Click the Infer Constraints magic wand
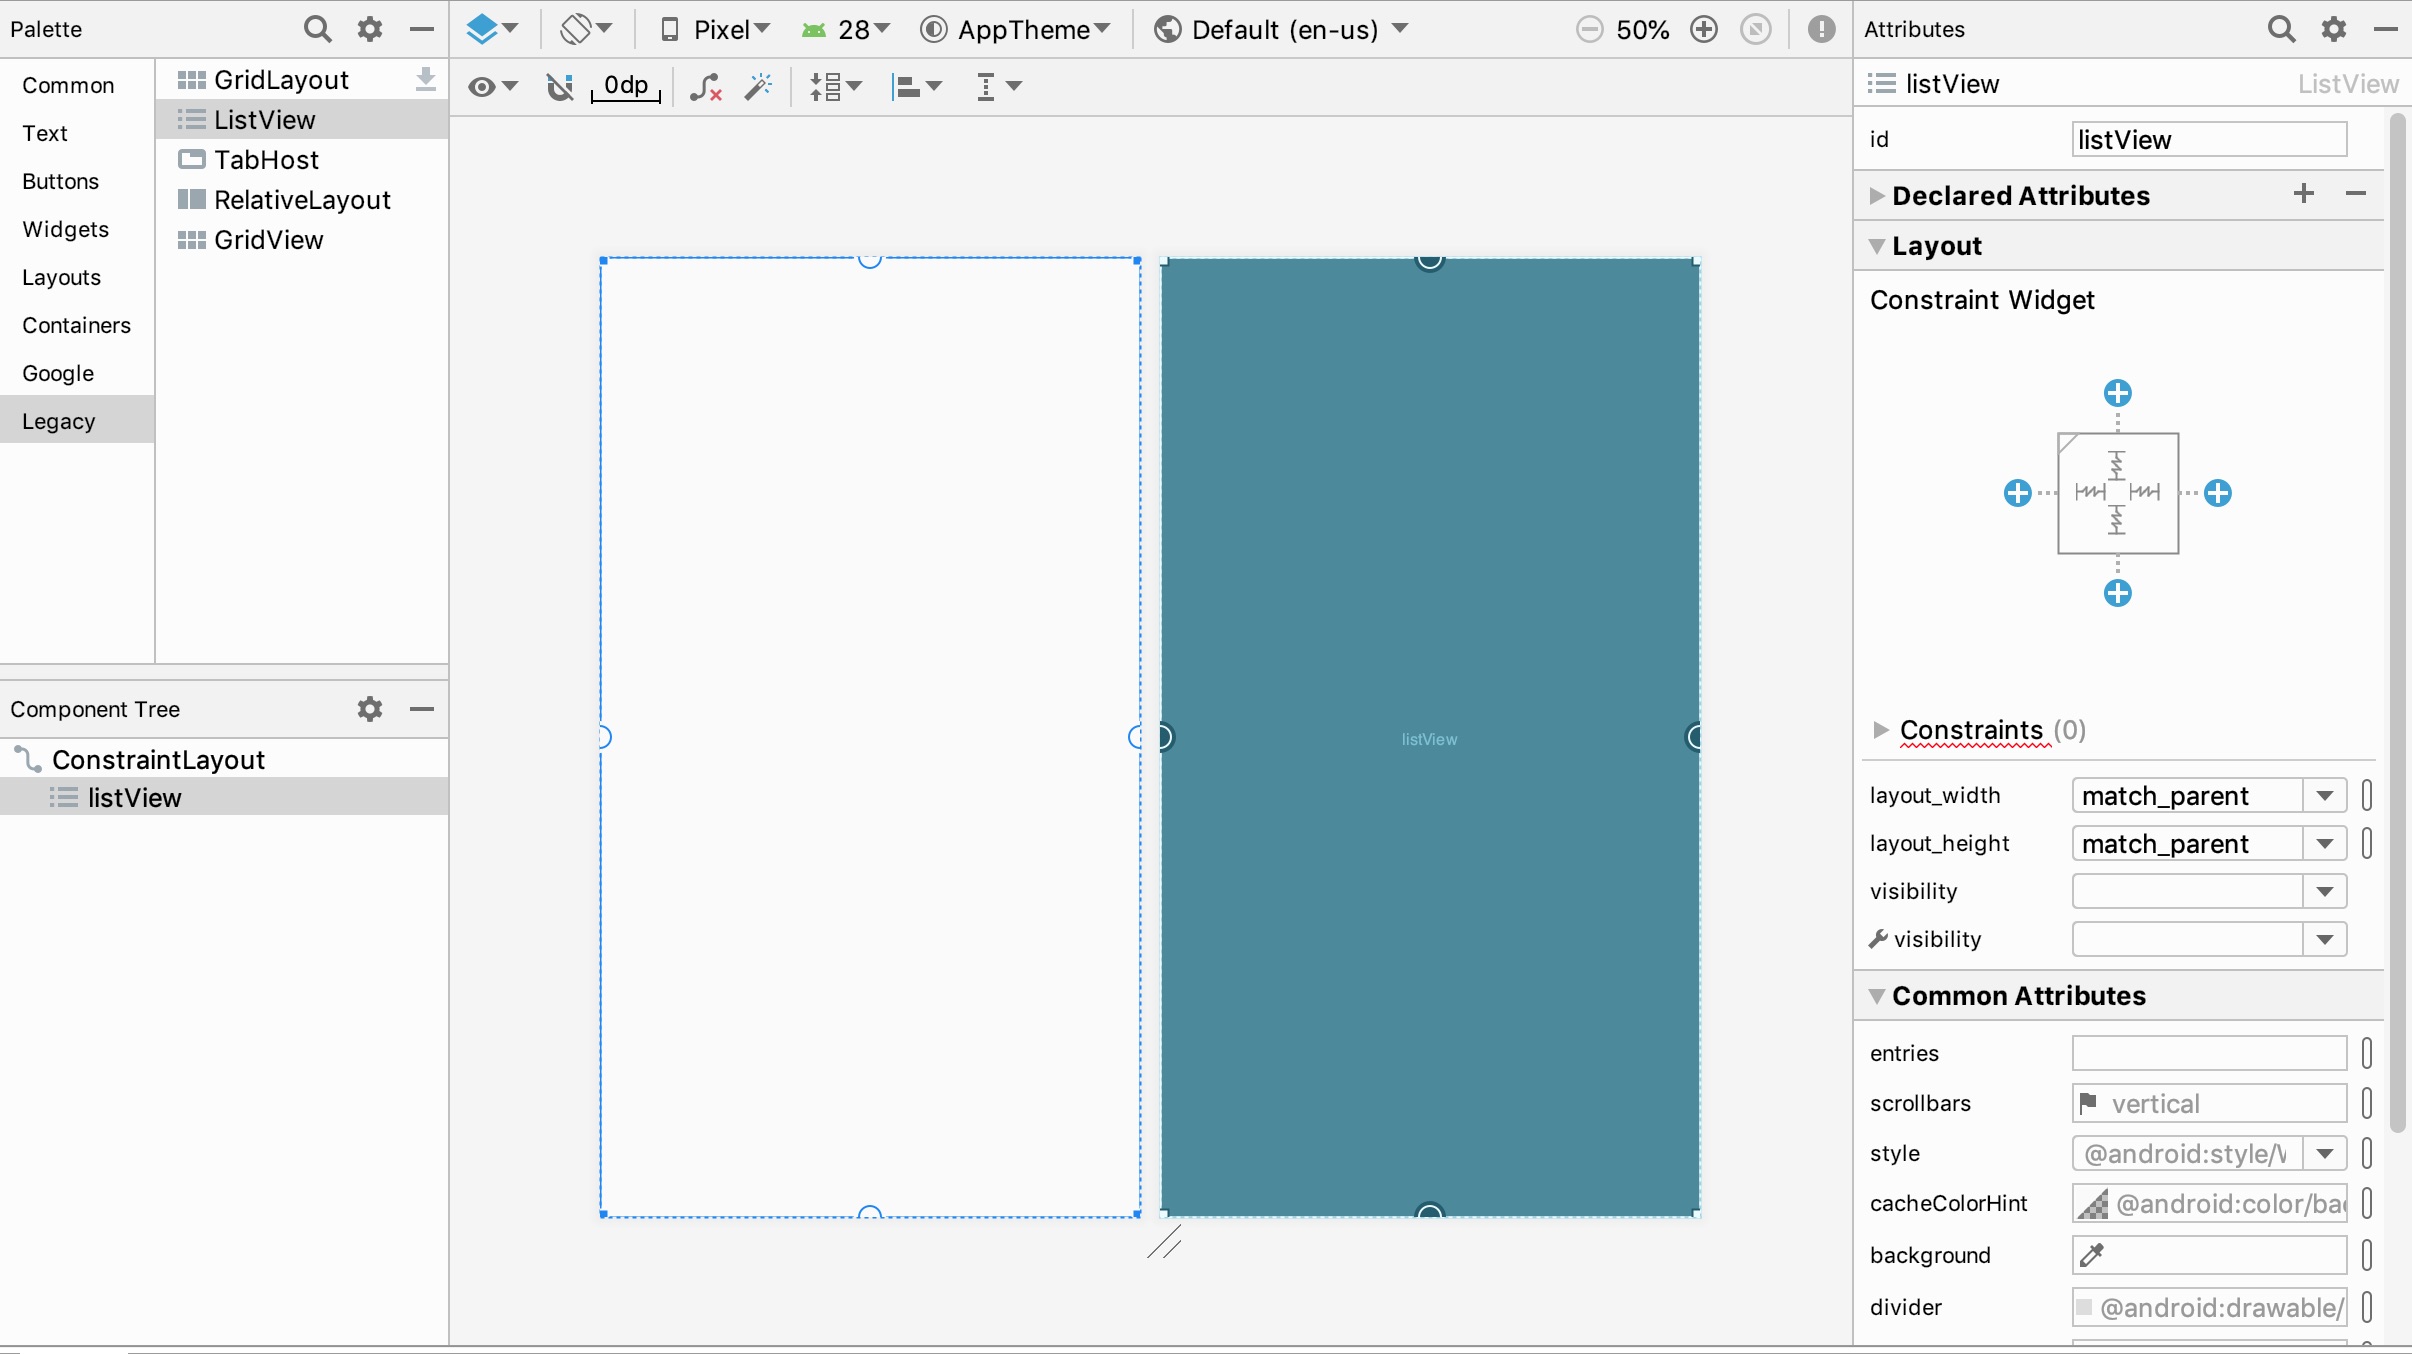 (x=759, y=87)
